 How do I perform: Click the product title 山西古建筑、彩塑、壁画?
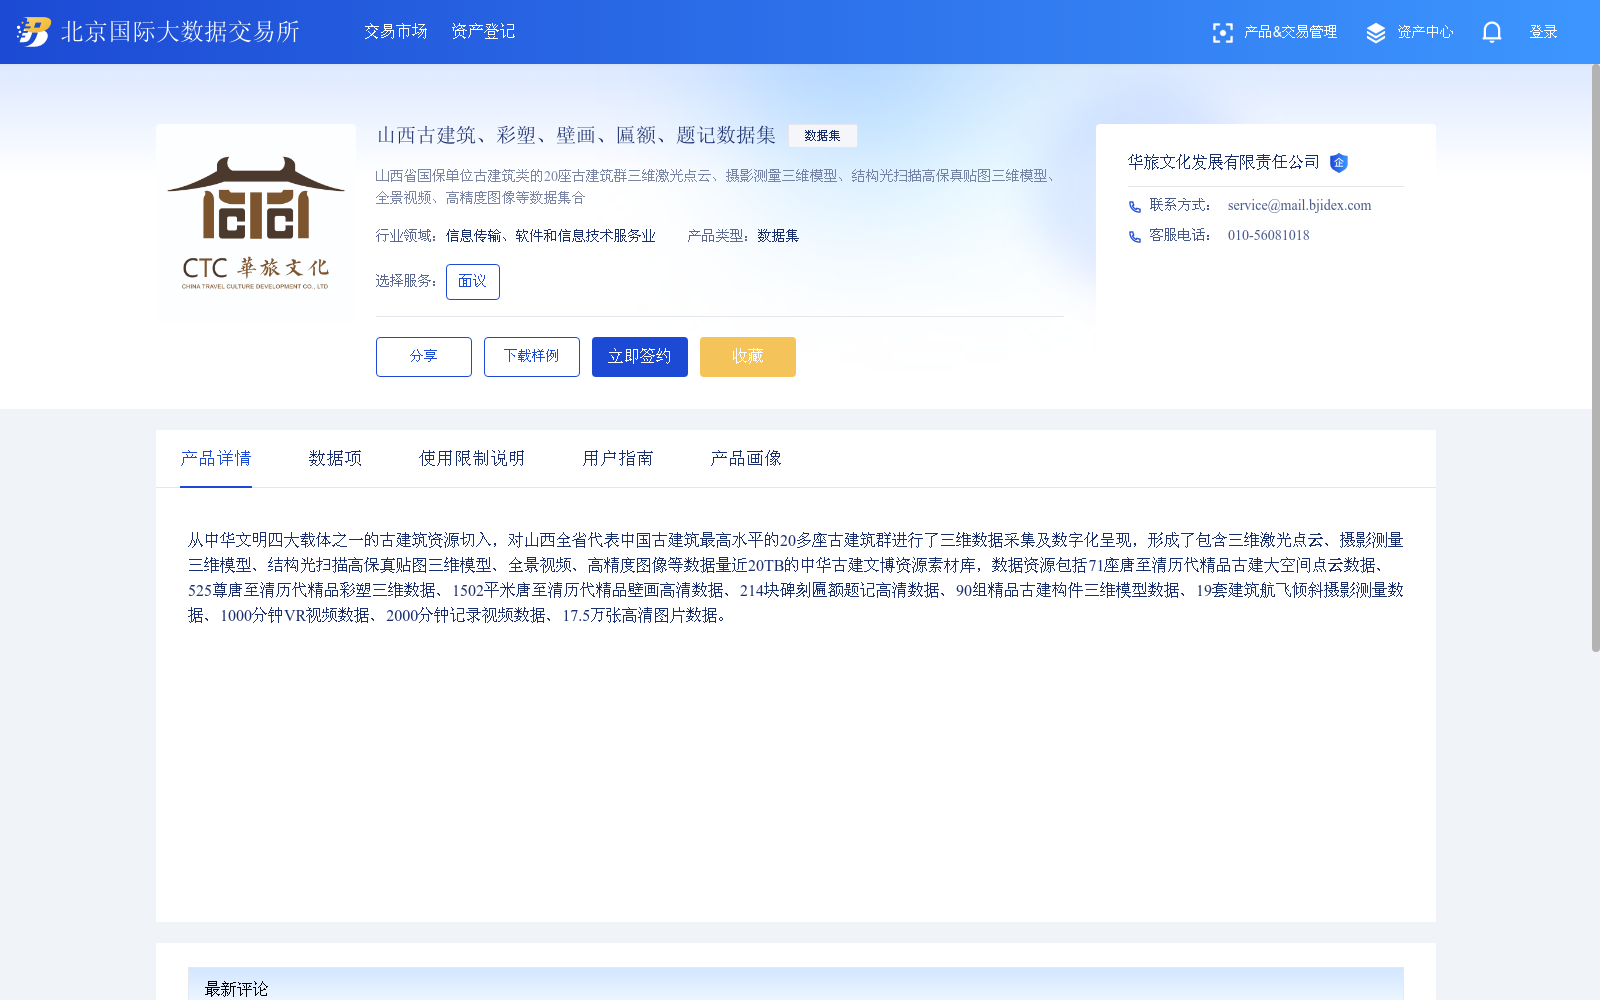coord(576,135)
